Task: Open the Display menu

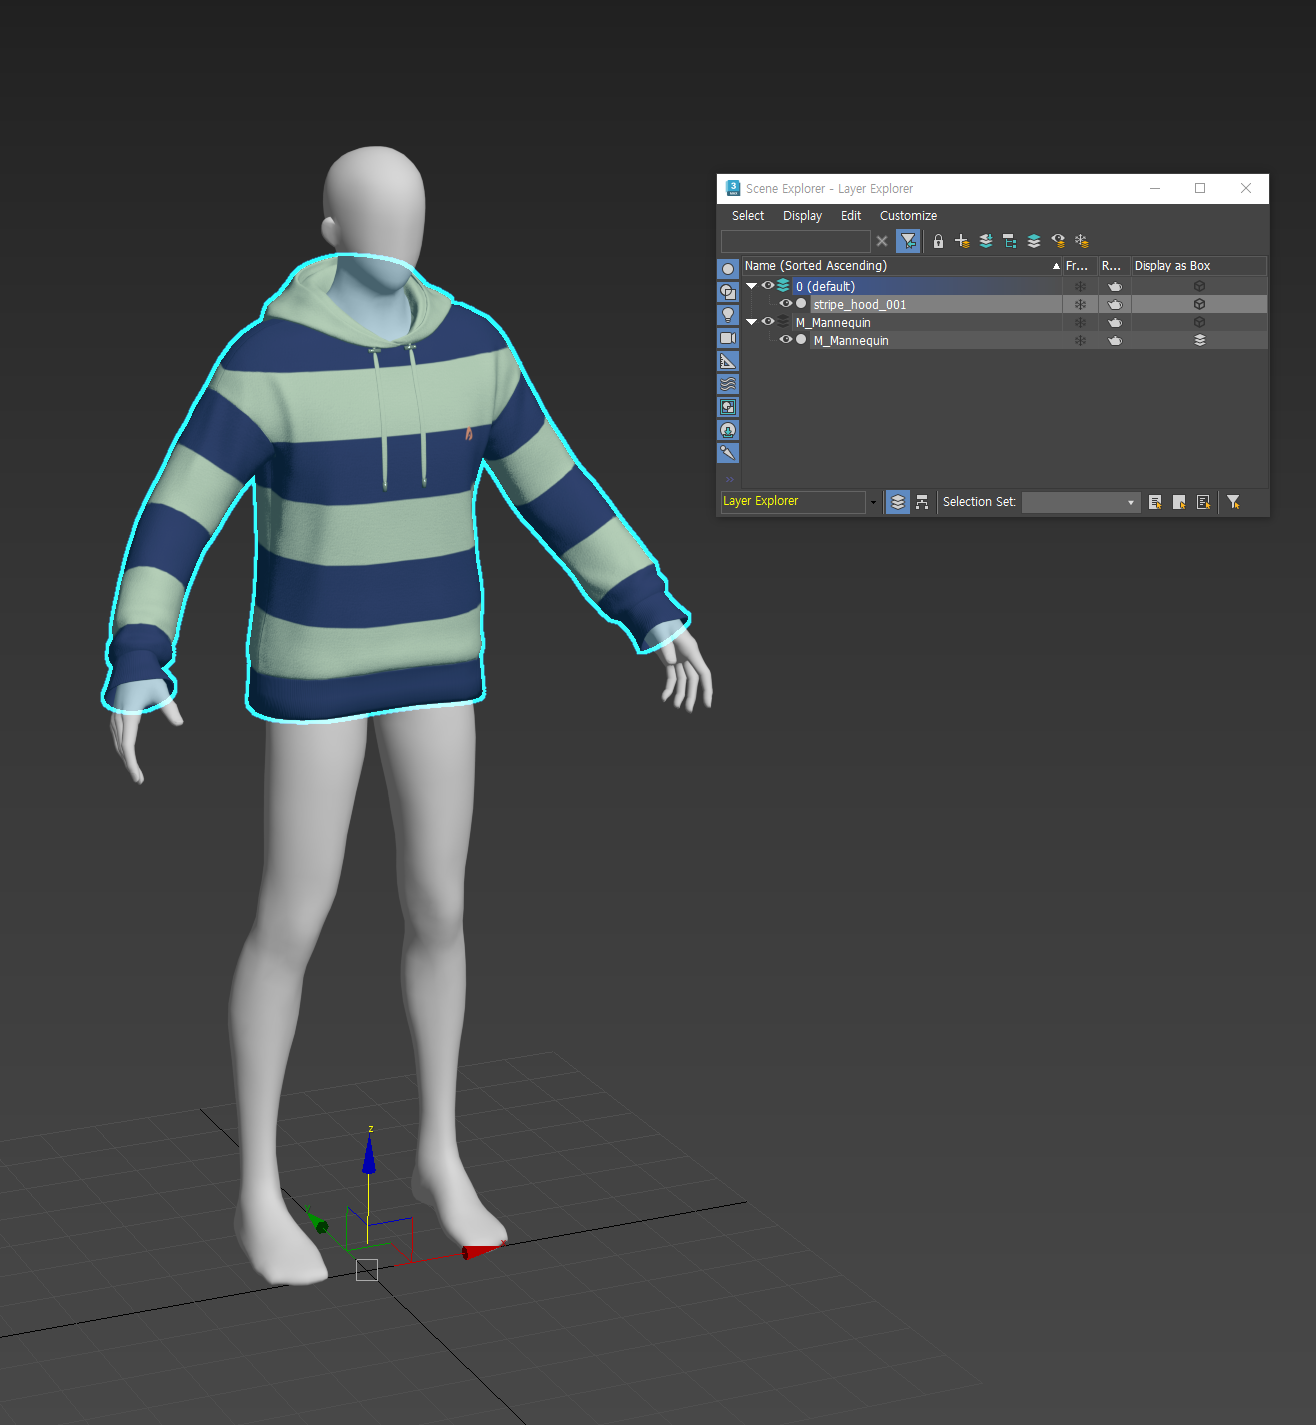Action: click(802, 216)
